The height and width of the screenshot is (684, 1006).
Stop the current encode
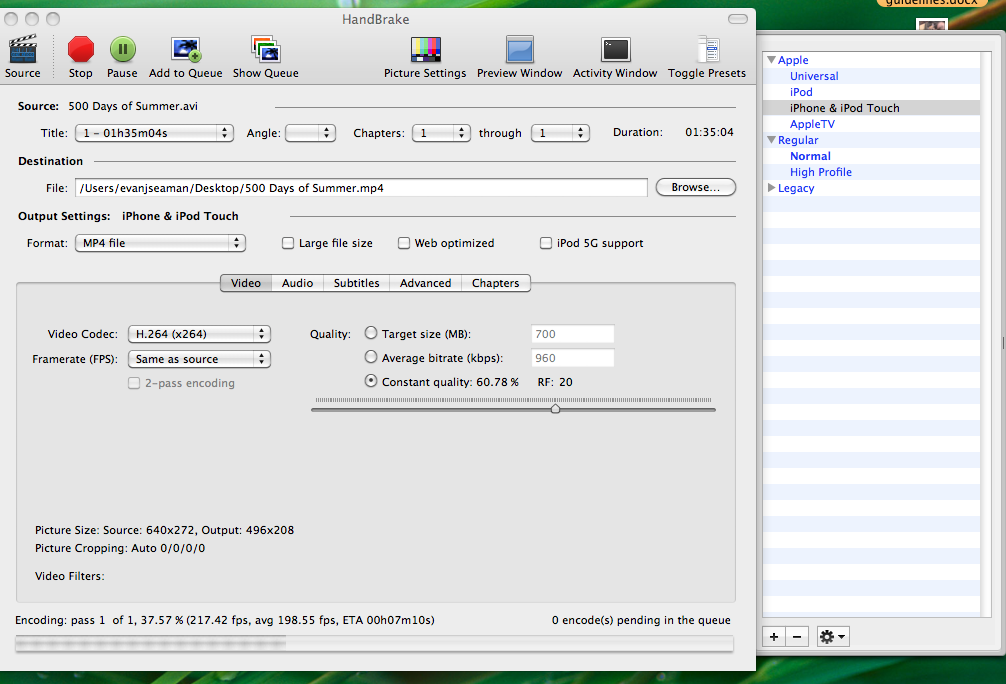click(x=81, y=49)
